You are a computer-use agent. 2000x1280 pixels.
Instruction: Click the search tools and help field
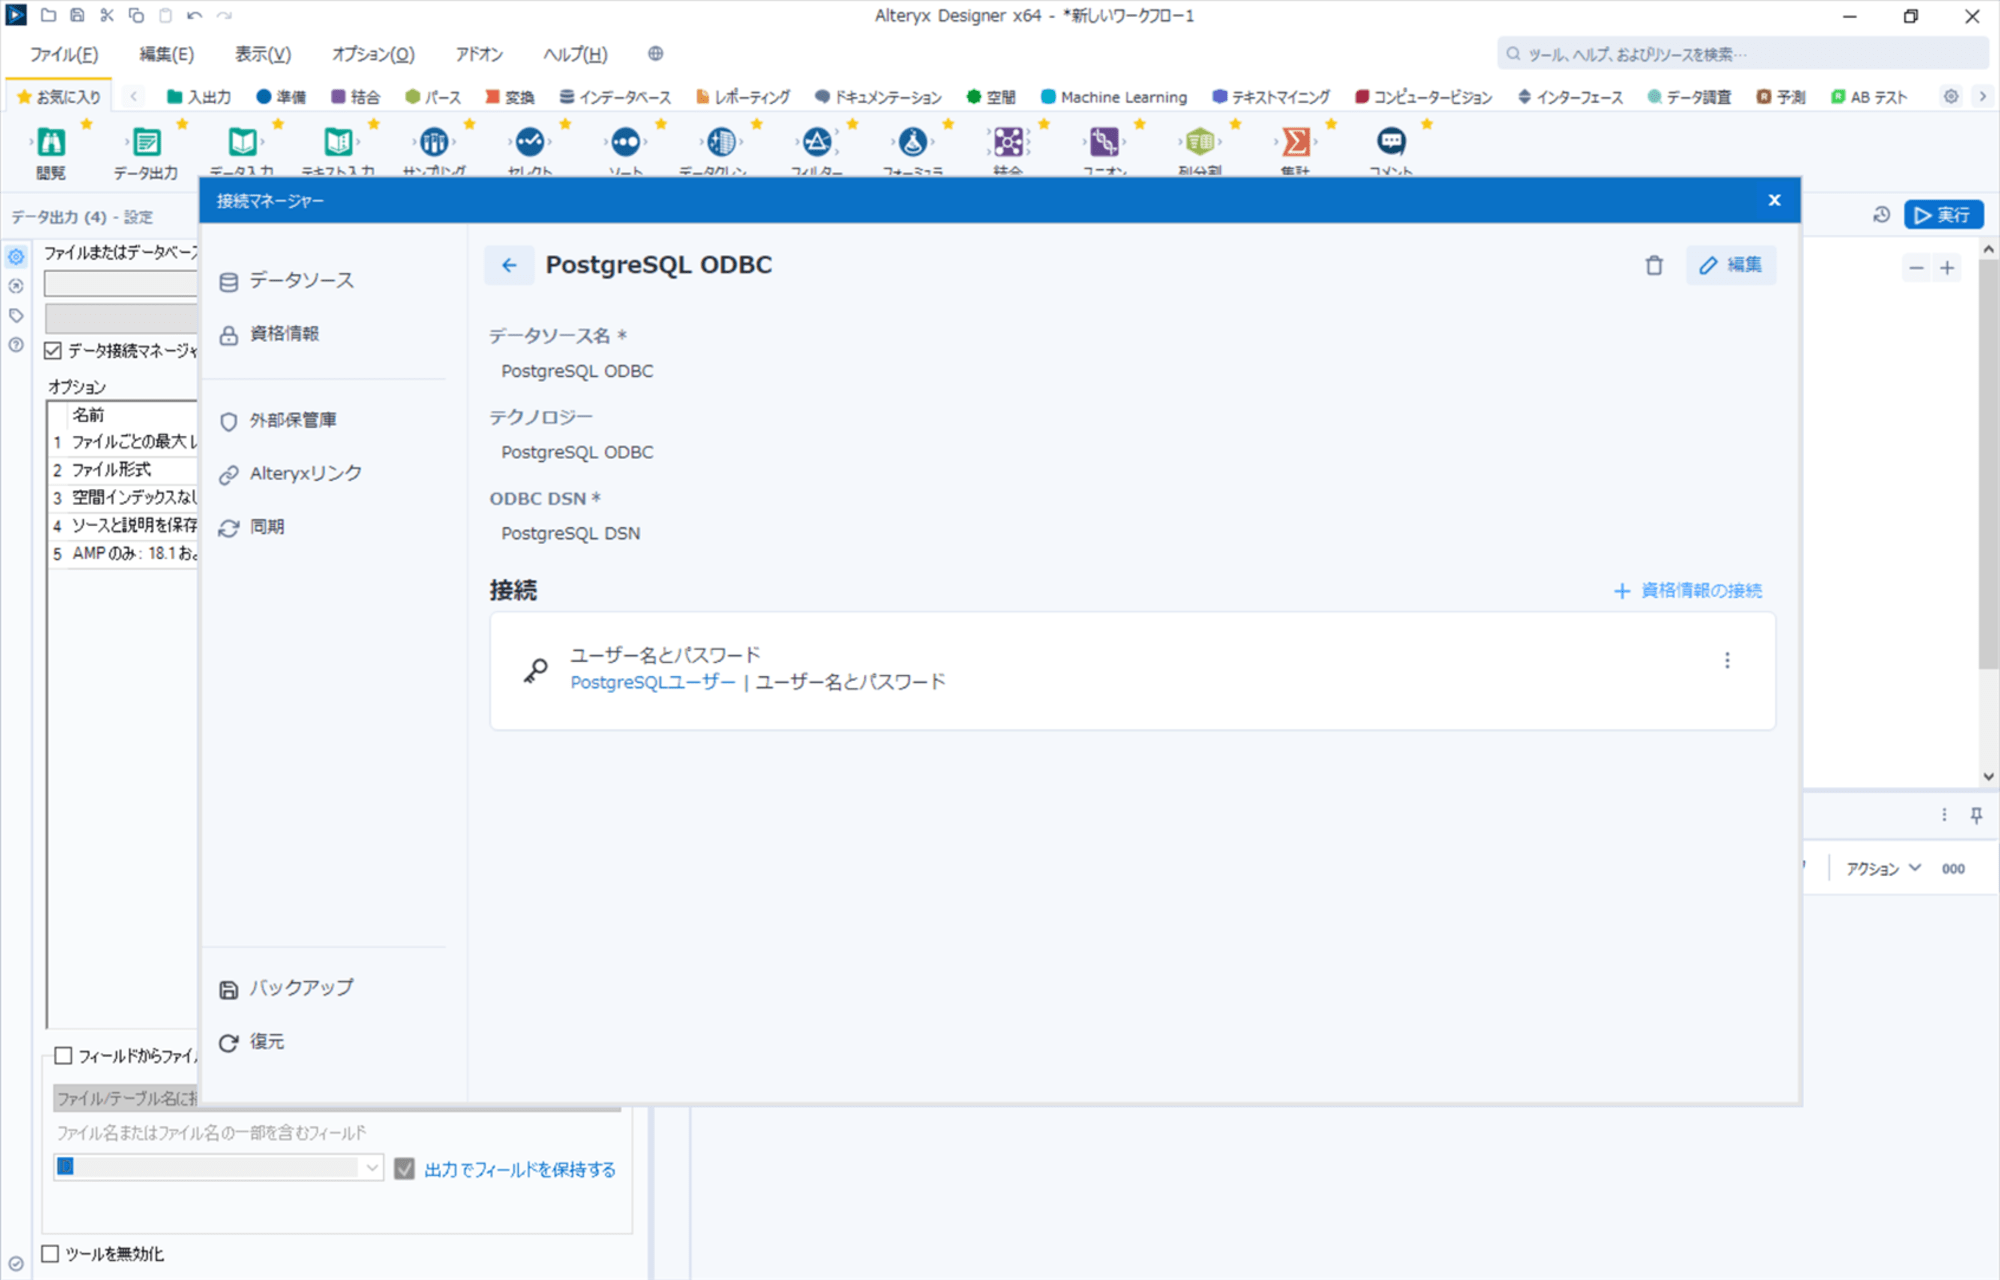point(1742,54)
